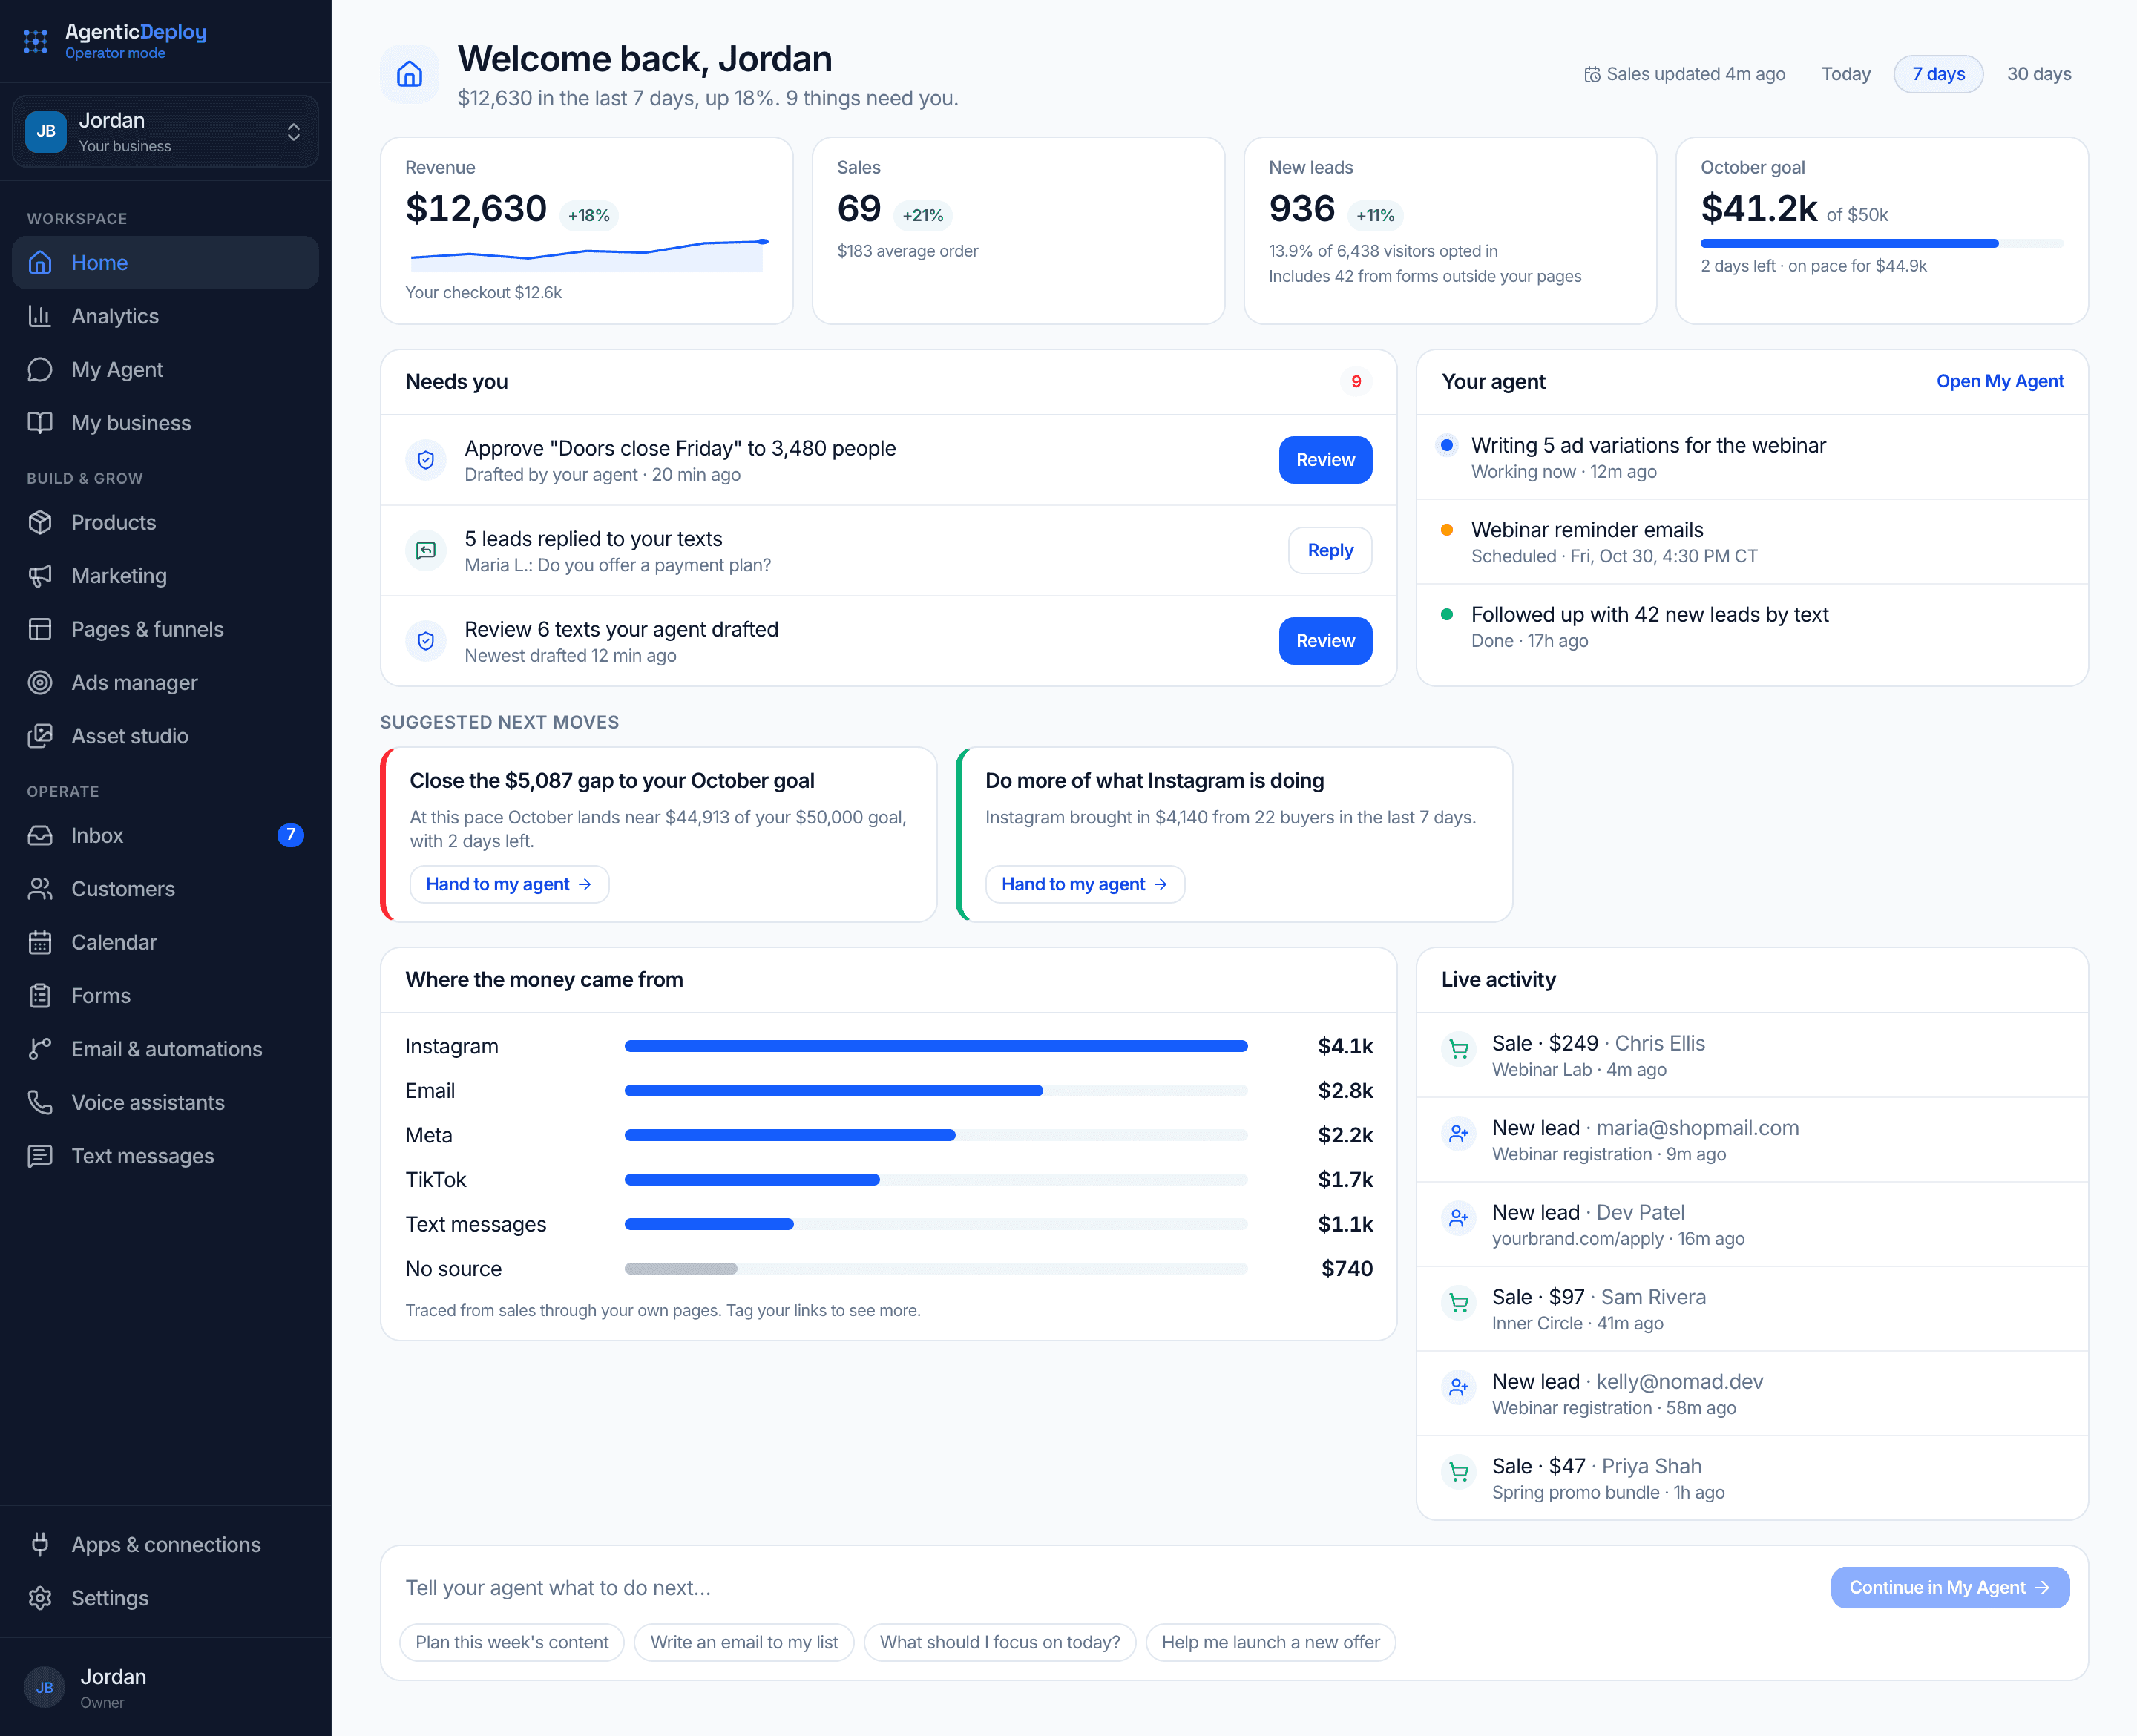Open New lead kelly@nomad.dev row

pyautogui.click(x=1752, y=1394)
